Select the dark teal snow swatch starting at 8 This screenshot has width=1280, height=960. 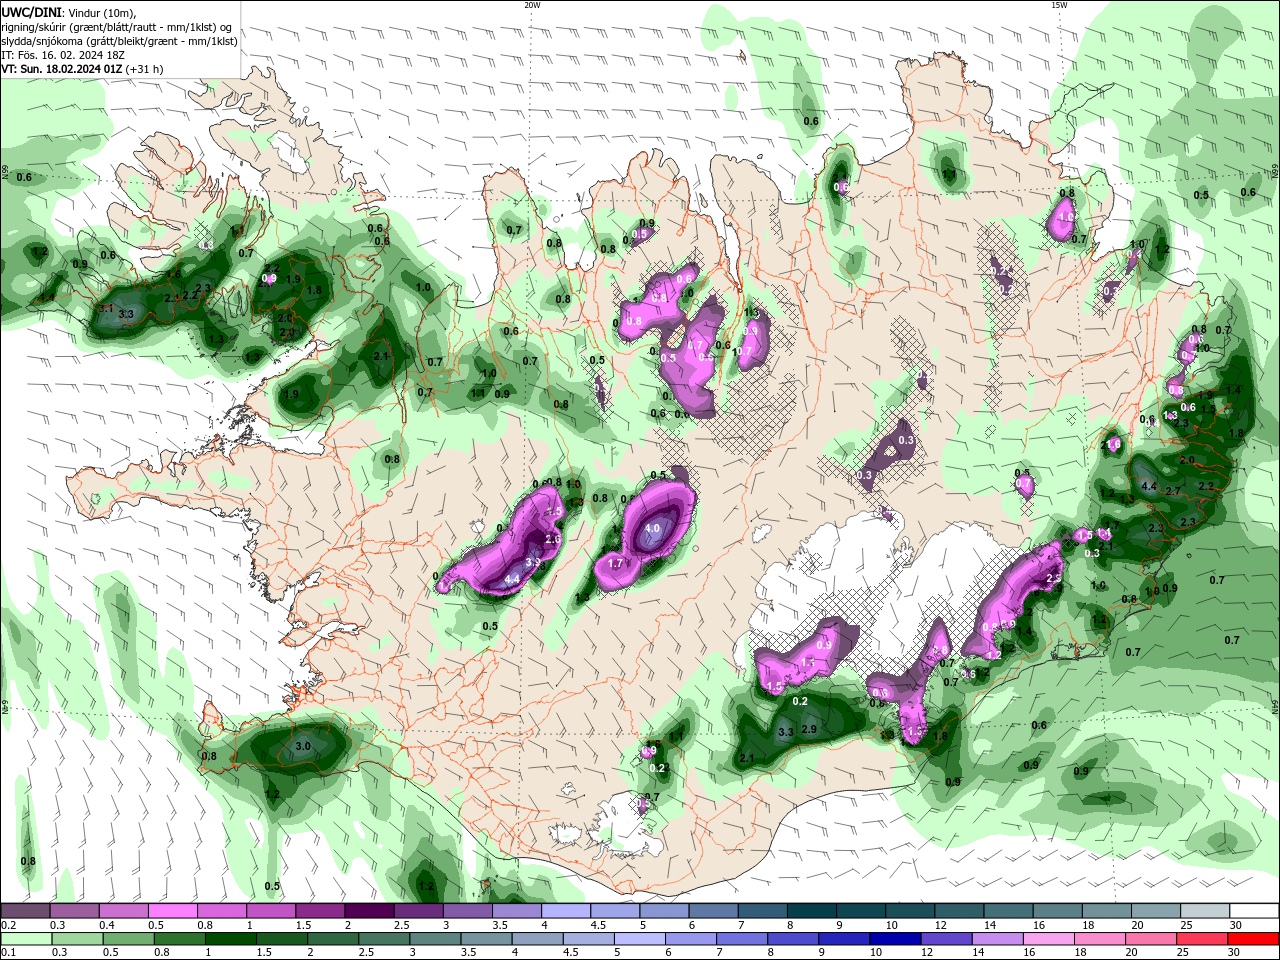[x=810, y=911]
